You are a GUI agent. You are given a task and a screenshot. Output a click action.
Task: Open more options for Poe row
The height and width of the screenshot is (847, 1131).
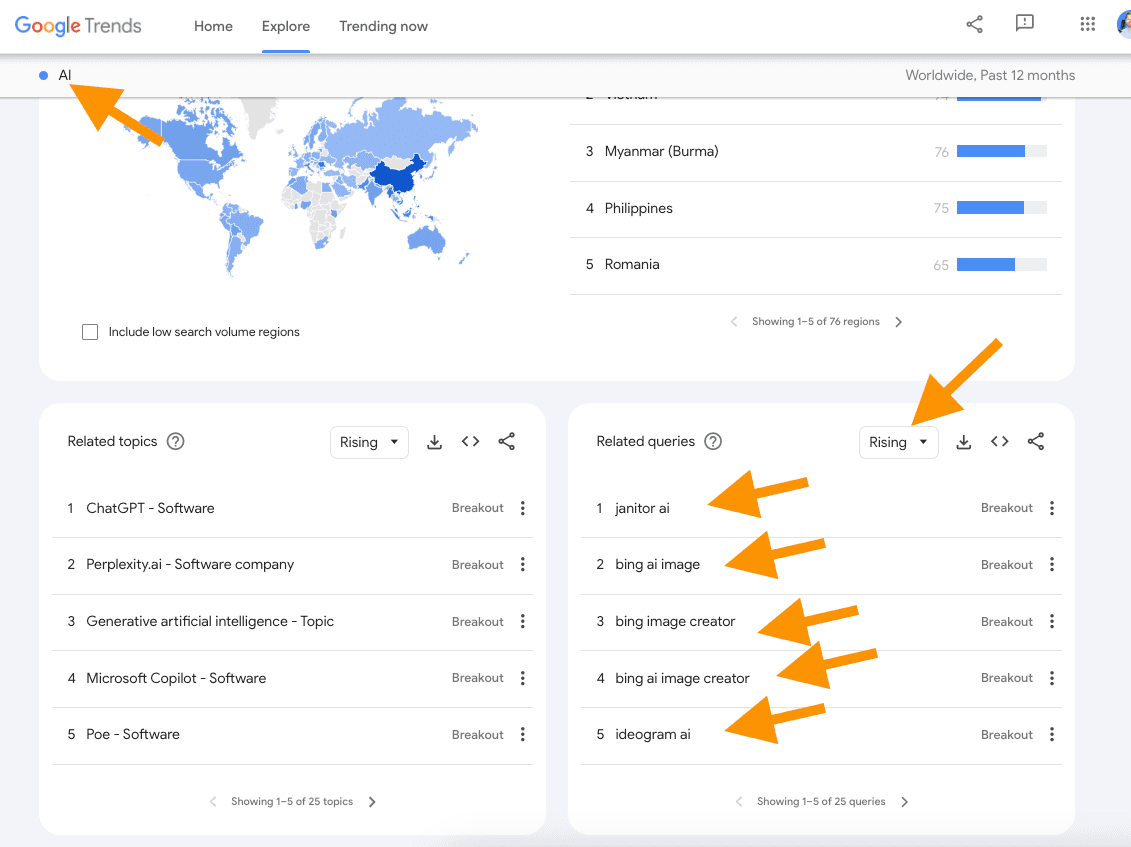(523, 734)
